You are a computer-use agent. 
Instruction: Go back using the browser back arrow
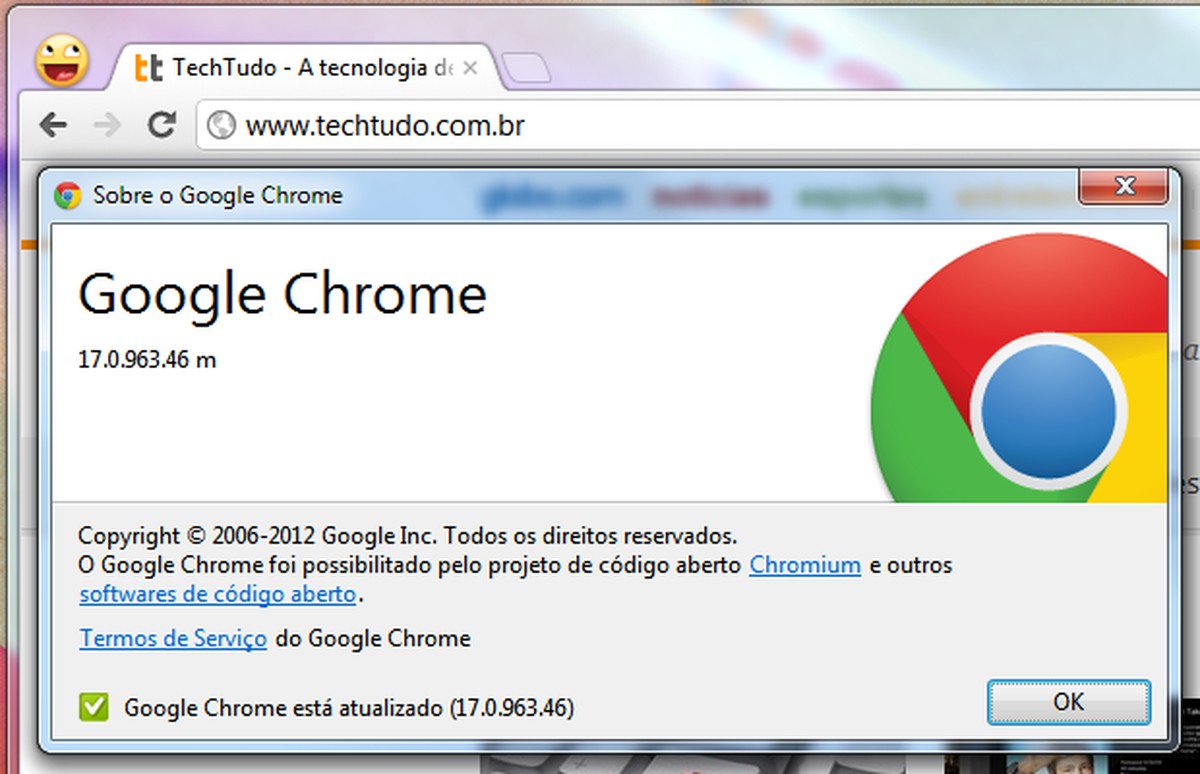[53, 125]
